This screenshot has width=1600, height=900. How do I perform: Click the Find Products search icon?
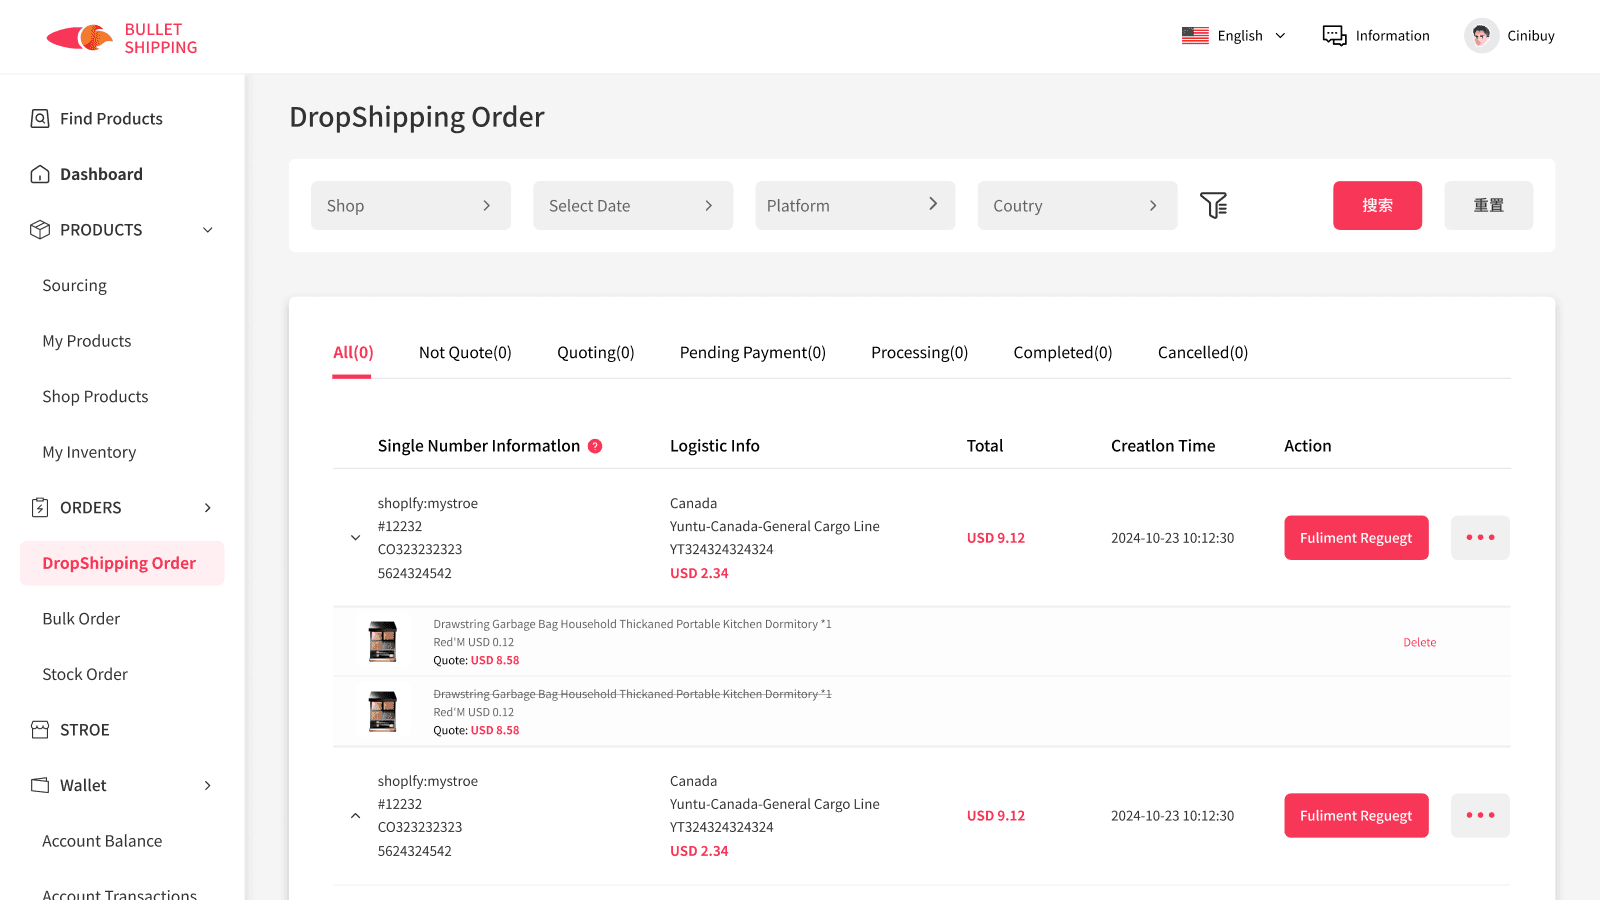(x=40, y=119)
